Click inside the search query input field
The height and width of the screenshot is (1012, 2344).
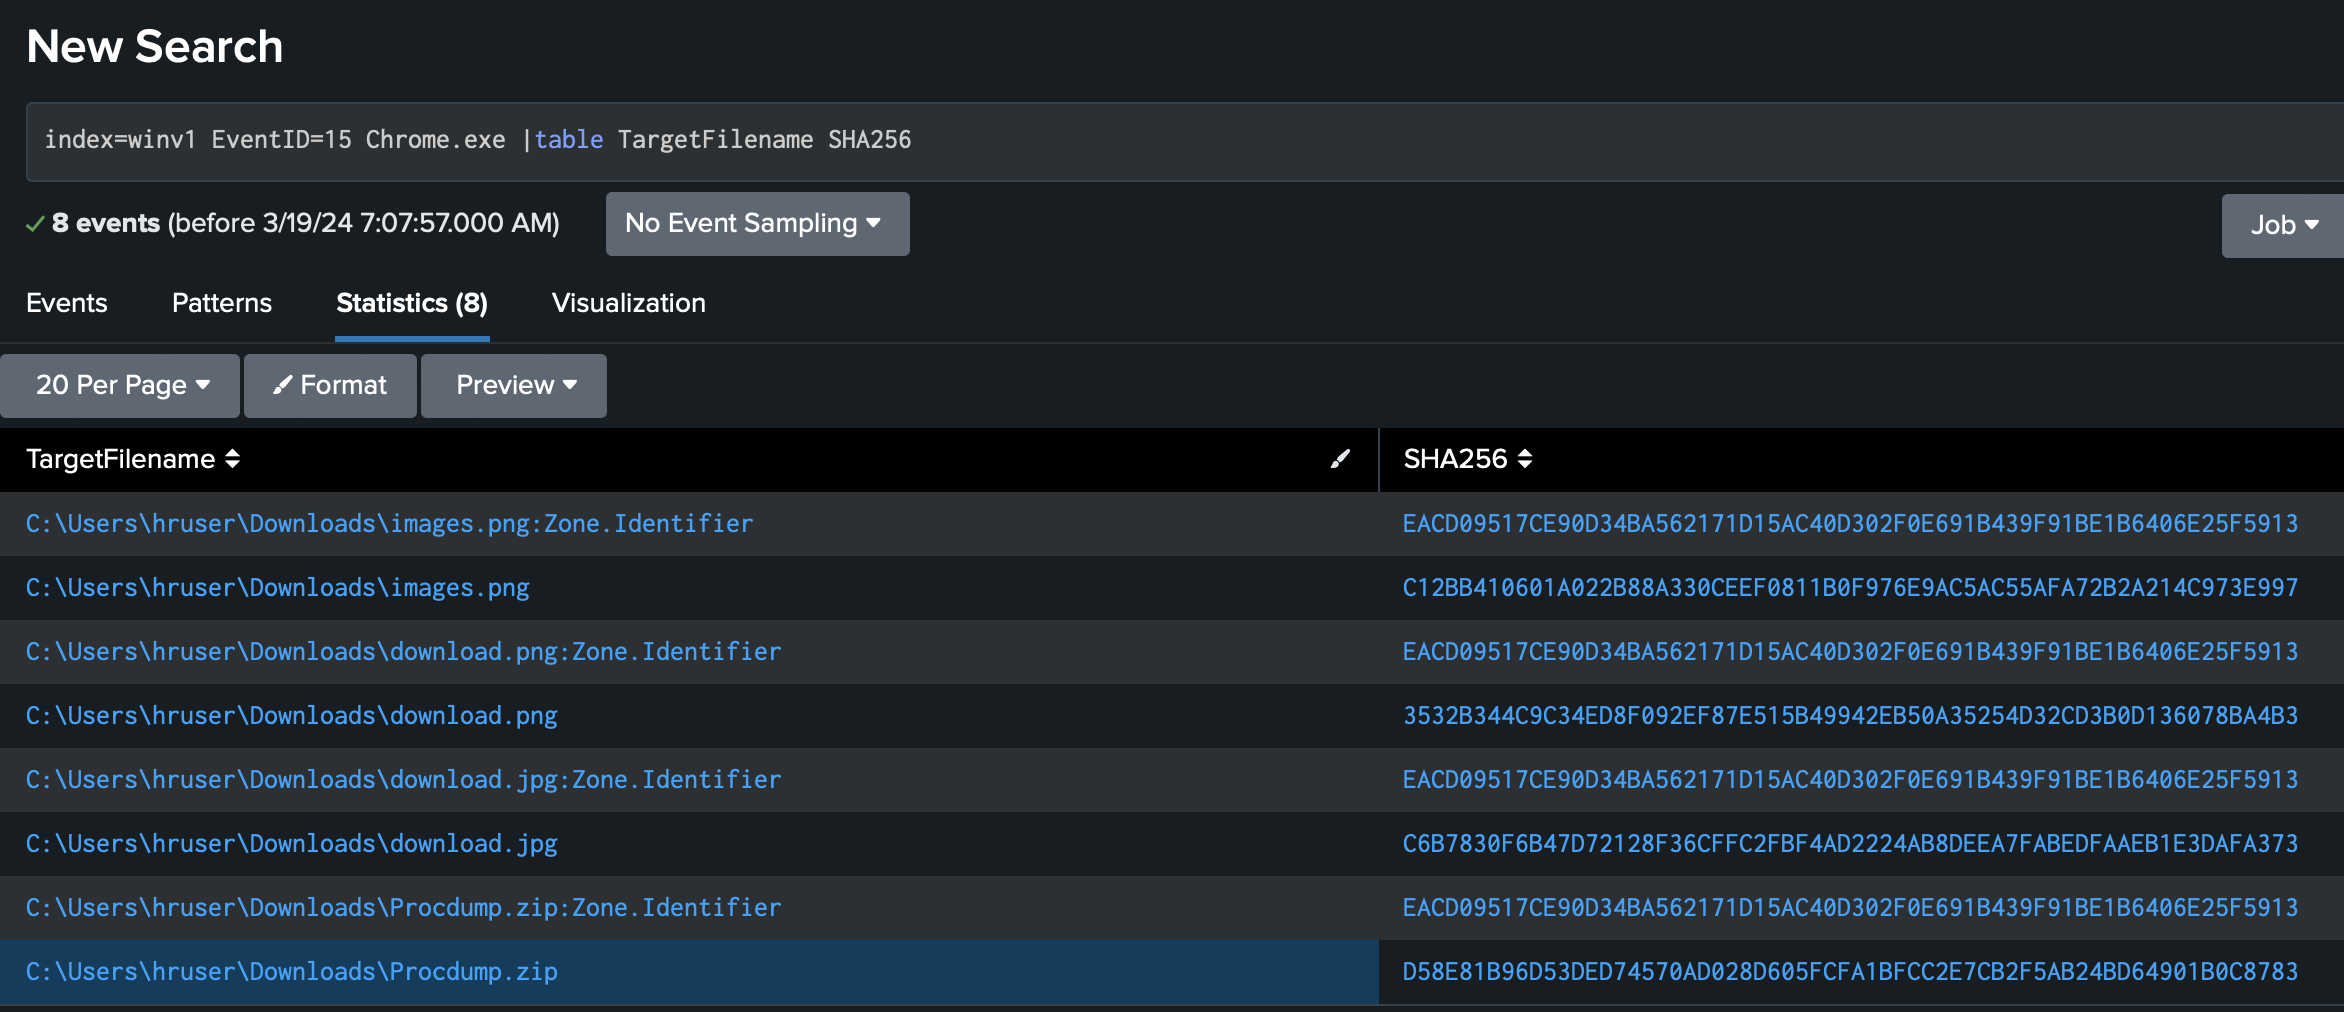(1400, 140)
